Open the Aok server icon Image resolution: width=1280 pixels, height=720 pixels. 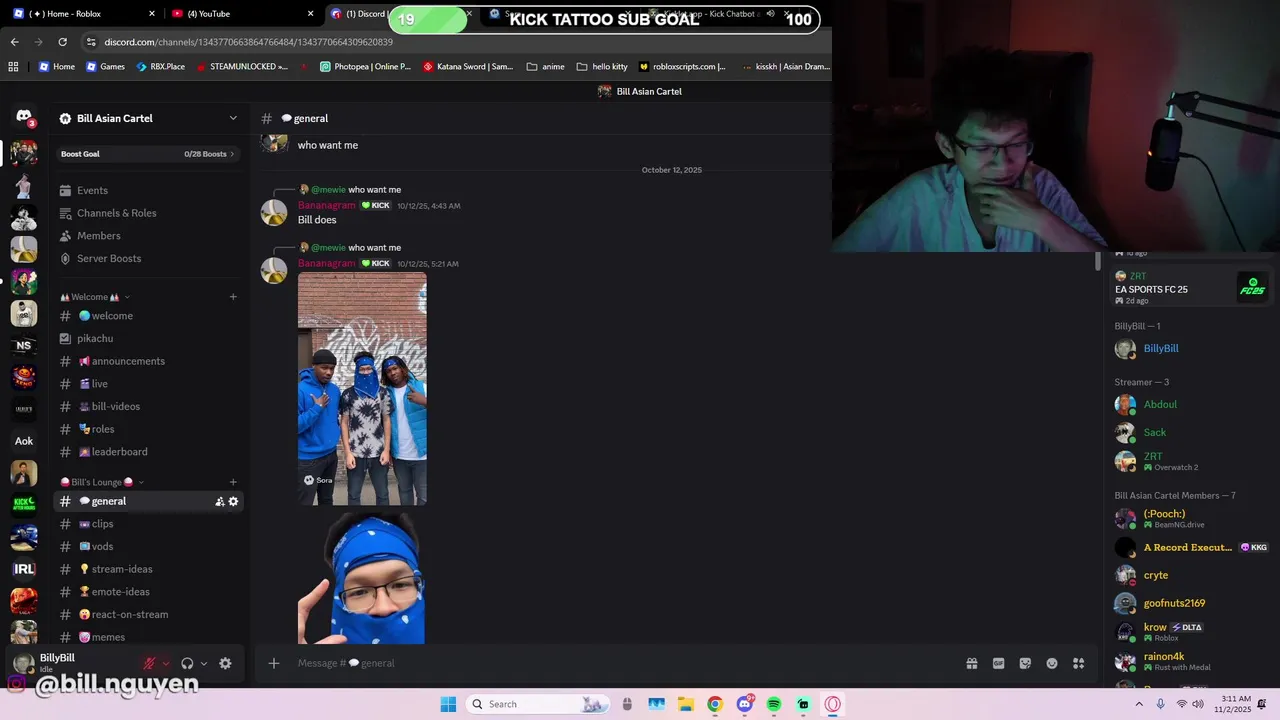click(24, 441)
